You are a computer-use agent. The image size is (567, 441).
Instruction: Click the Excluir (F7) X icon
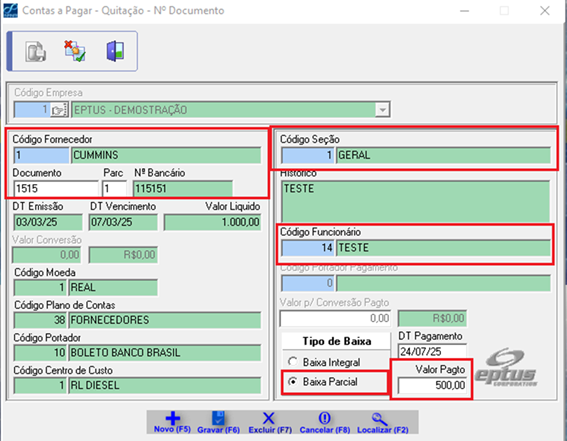point(268,418)
